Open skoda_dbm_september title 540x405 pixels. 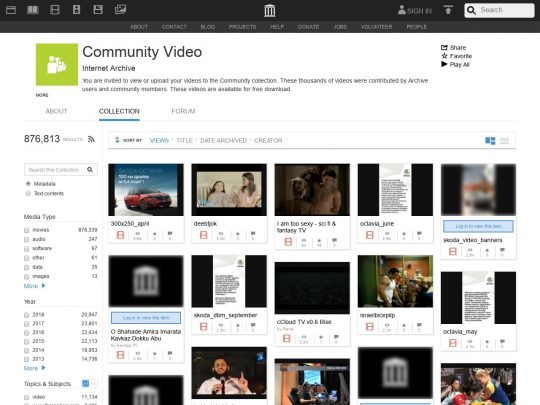point(225,315)
